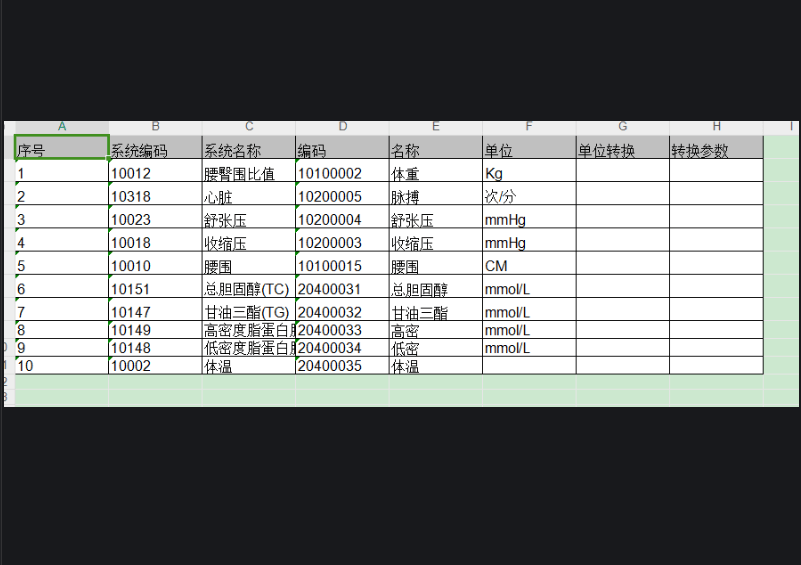Click column F header
Viewport: 801px width, 565px height.
point(529,127)
